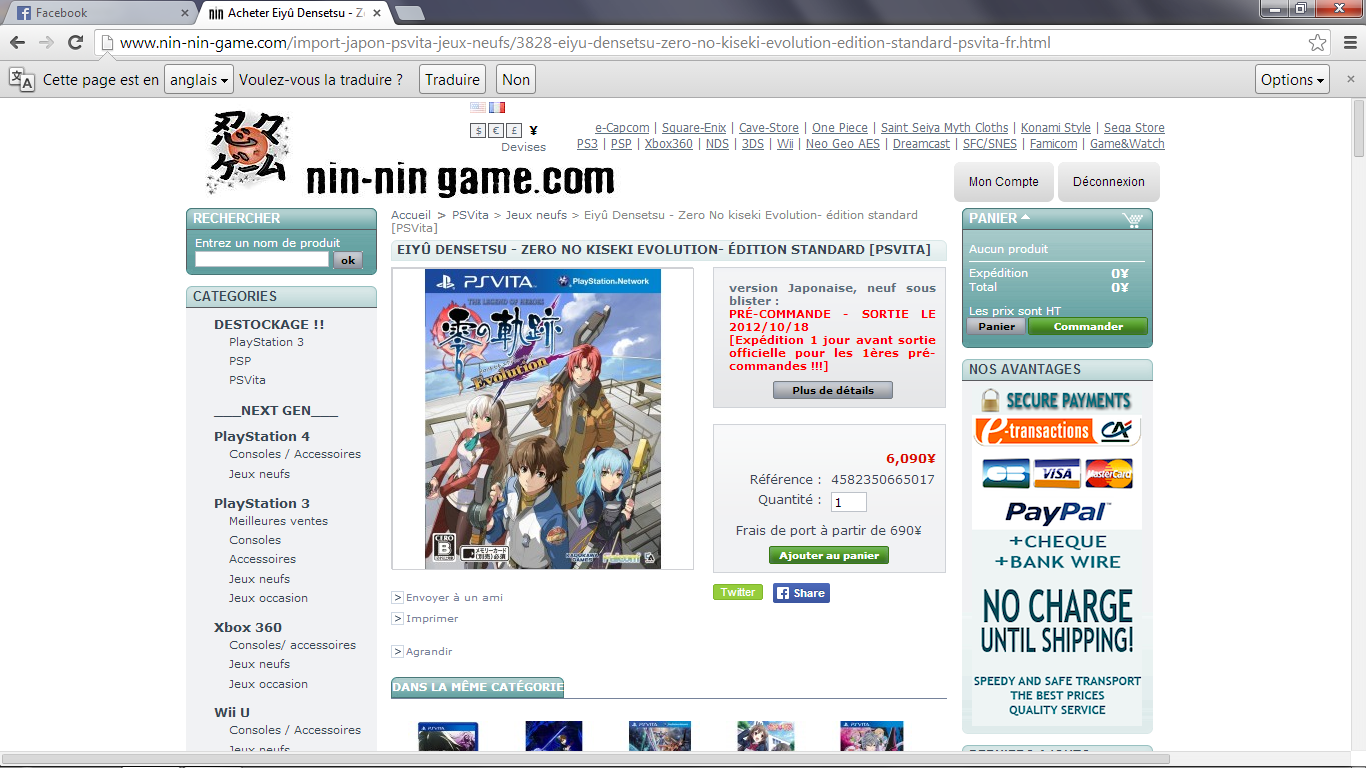Click the Traduire button
The image size is (1366, 768).
coord(452,80)
